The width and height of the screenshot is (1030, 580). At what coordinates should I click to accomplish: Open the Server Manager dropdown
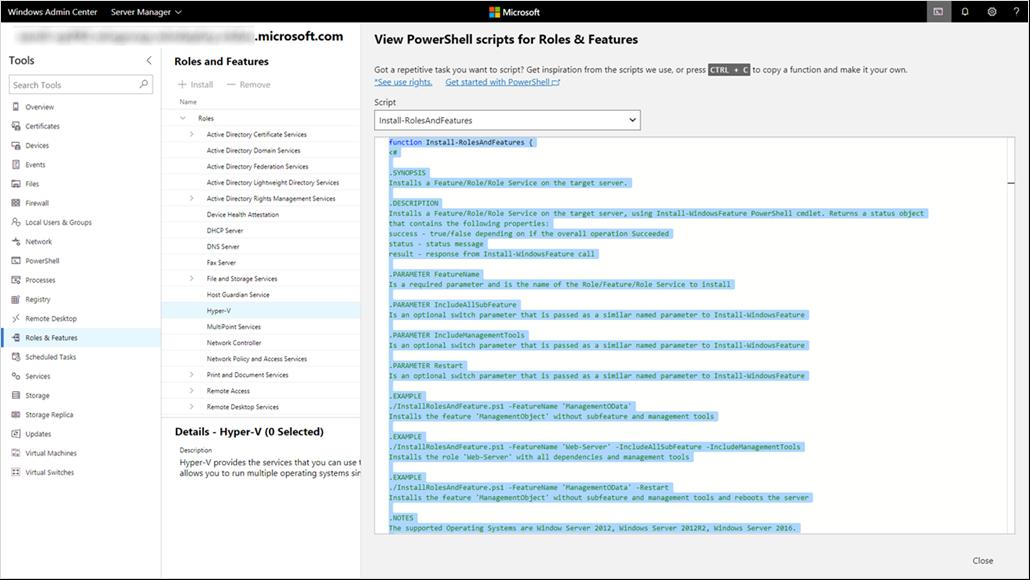[146, 12]
